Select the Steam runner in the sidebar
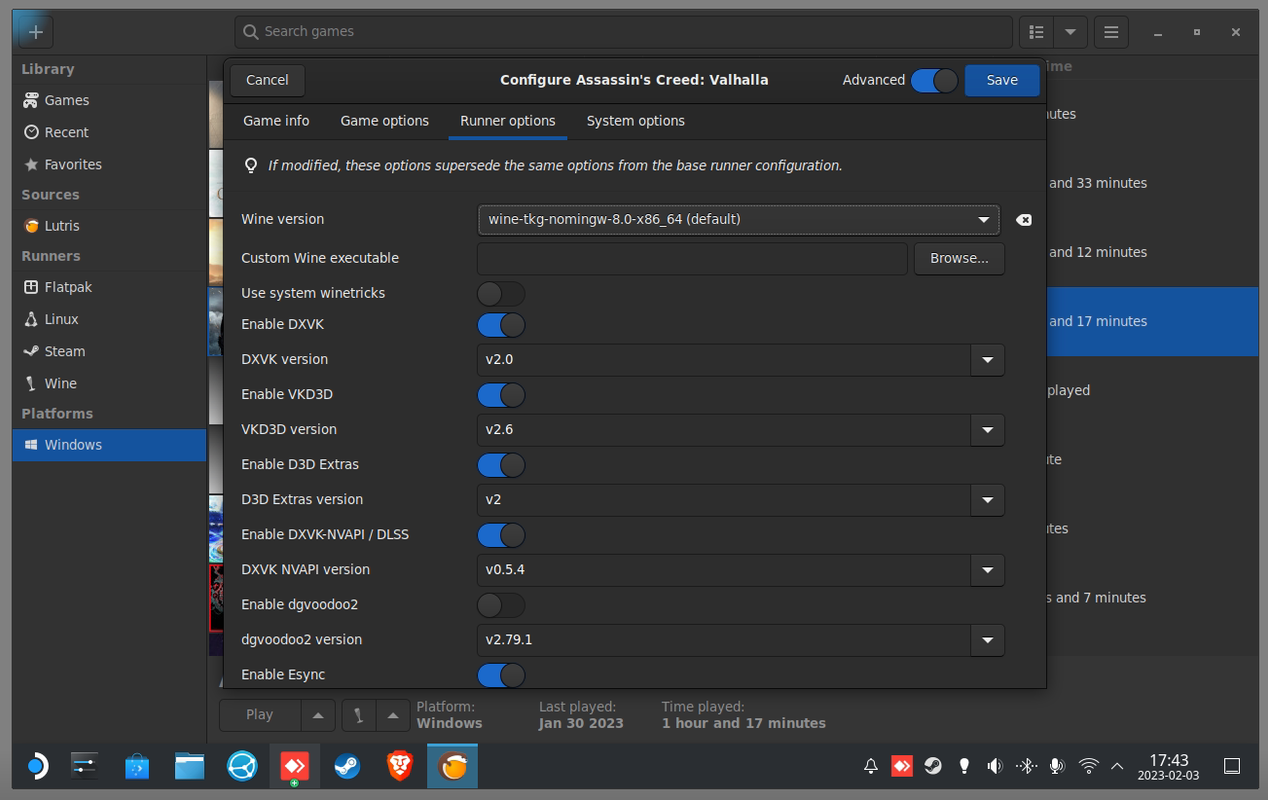 click(109, 351)
